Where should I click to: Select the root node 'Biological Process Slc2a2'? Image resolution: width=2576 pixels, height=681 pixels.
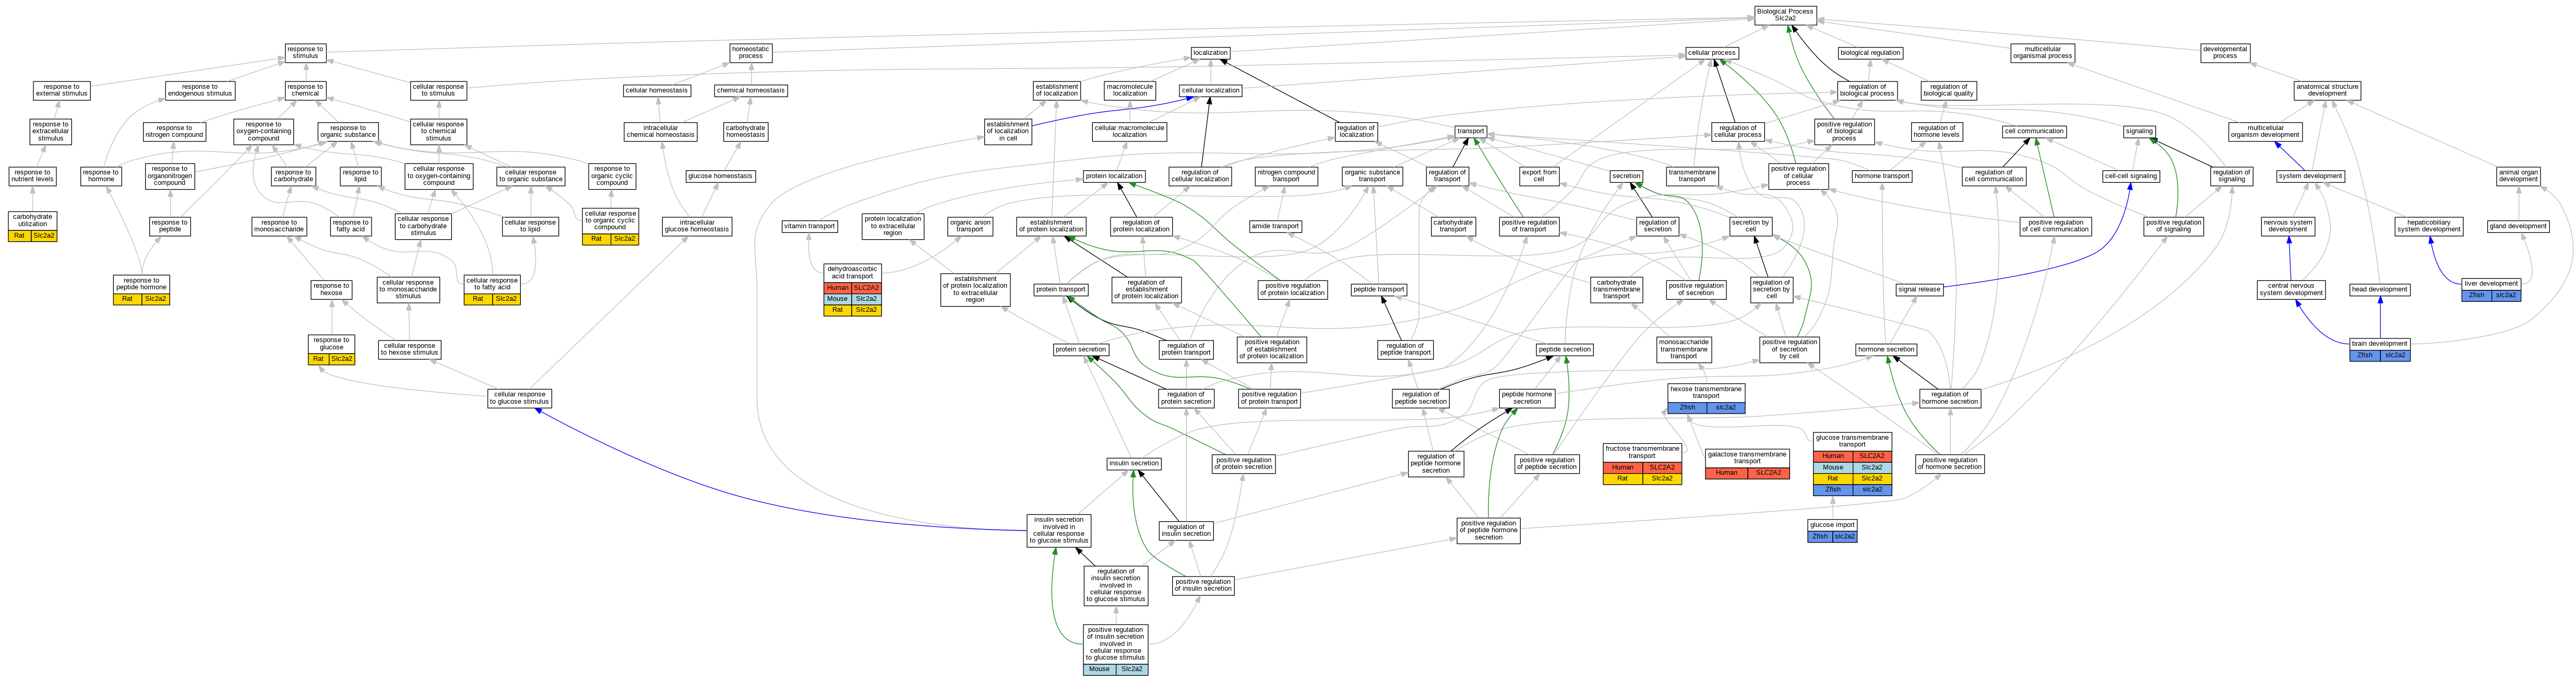[x=1785, y=15]
